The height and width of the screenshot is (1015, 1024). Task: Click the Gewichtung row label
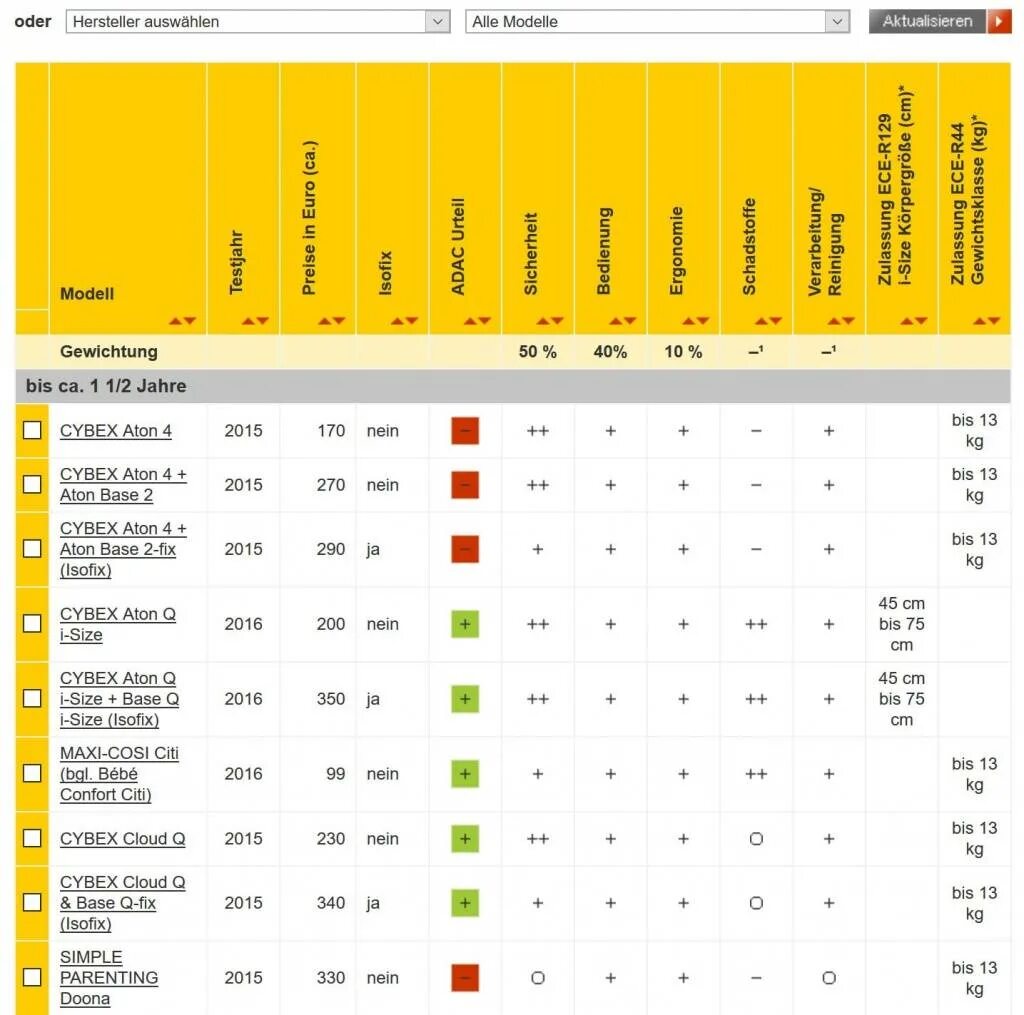108,351
